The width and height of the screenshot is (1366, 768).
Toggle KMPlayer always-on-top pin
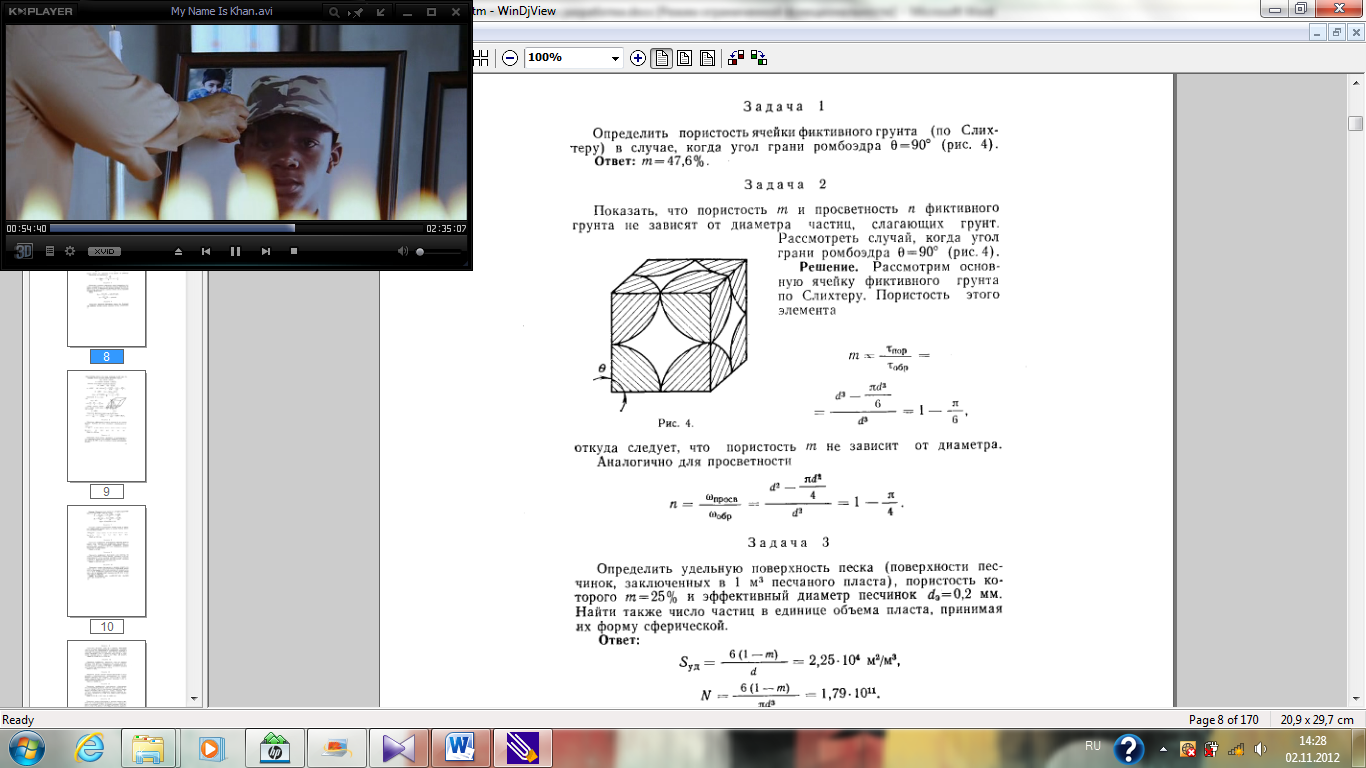pyautogui.click(x=358, y=12)
